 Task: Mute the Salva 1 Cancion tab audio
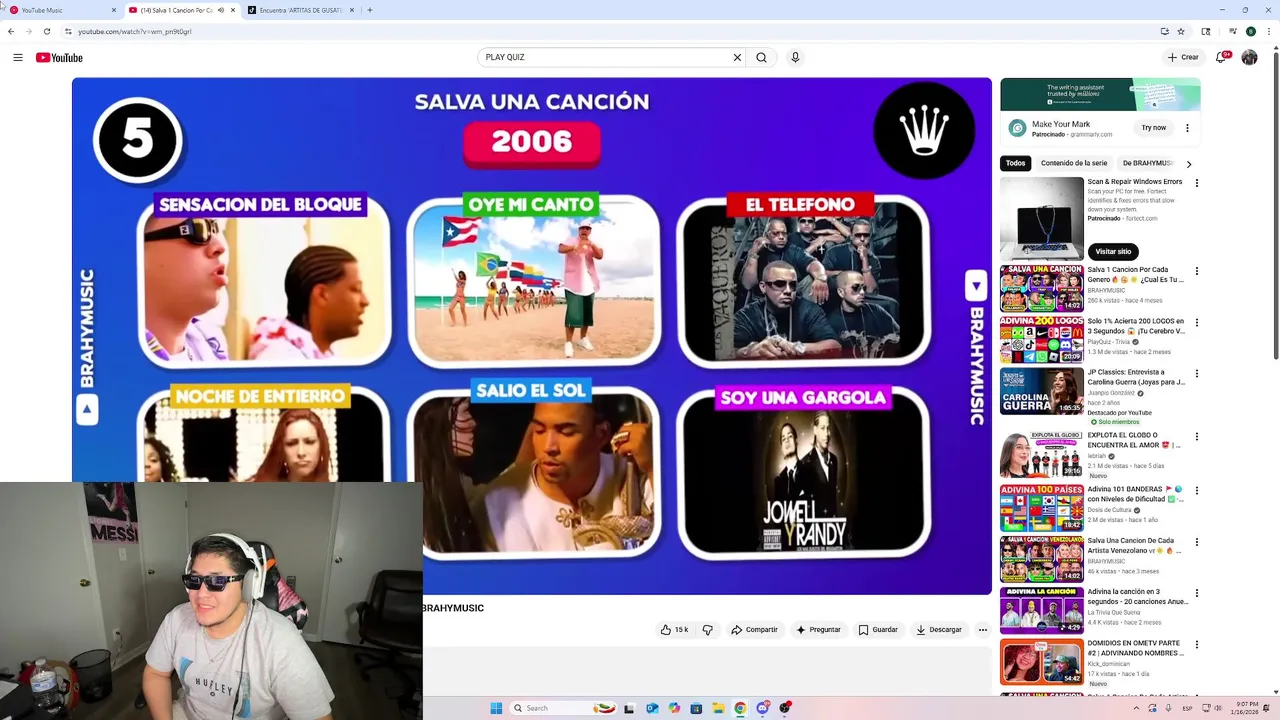221,10
